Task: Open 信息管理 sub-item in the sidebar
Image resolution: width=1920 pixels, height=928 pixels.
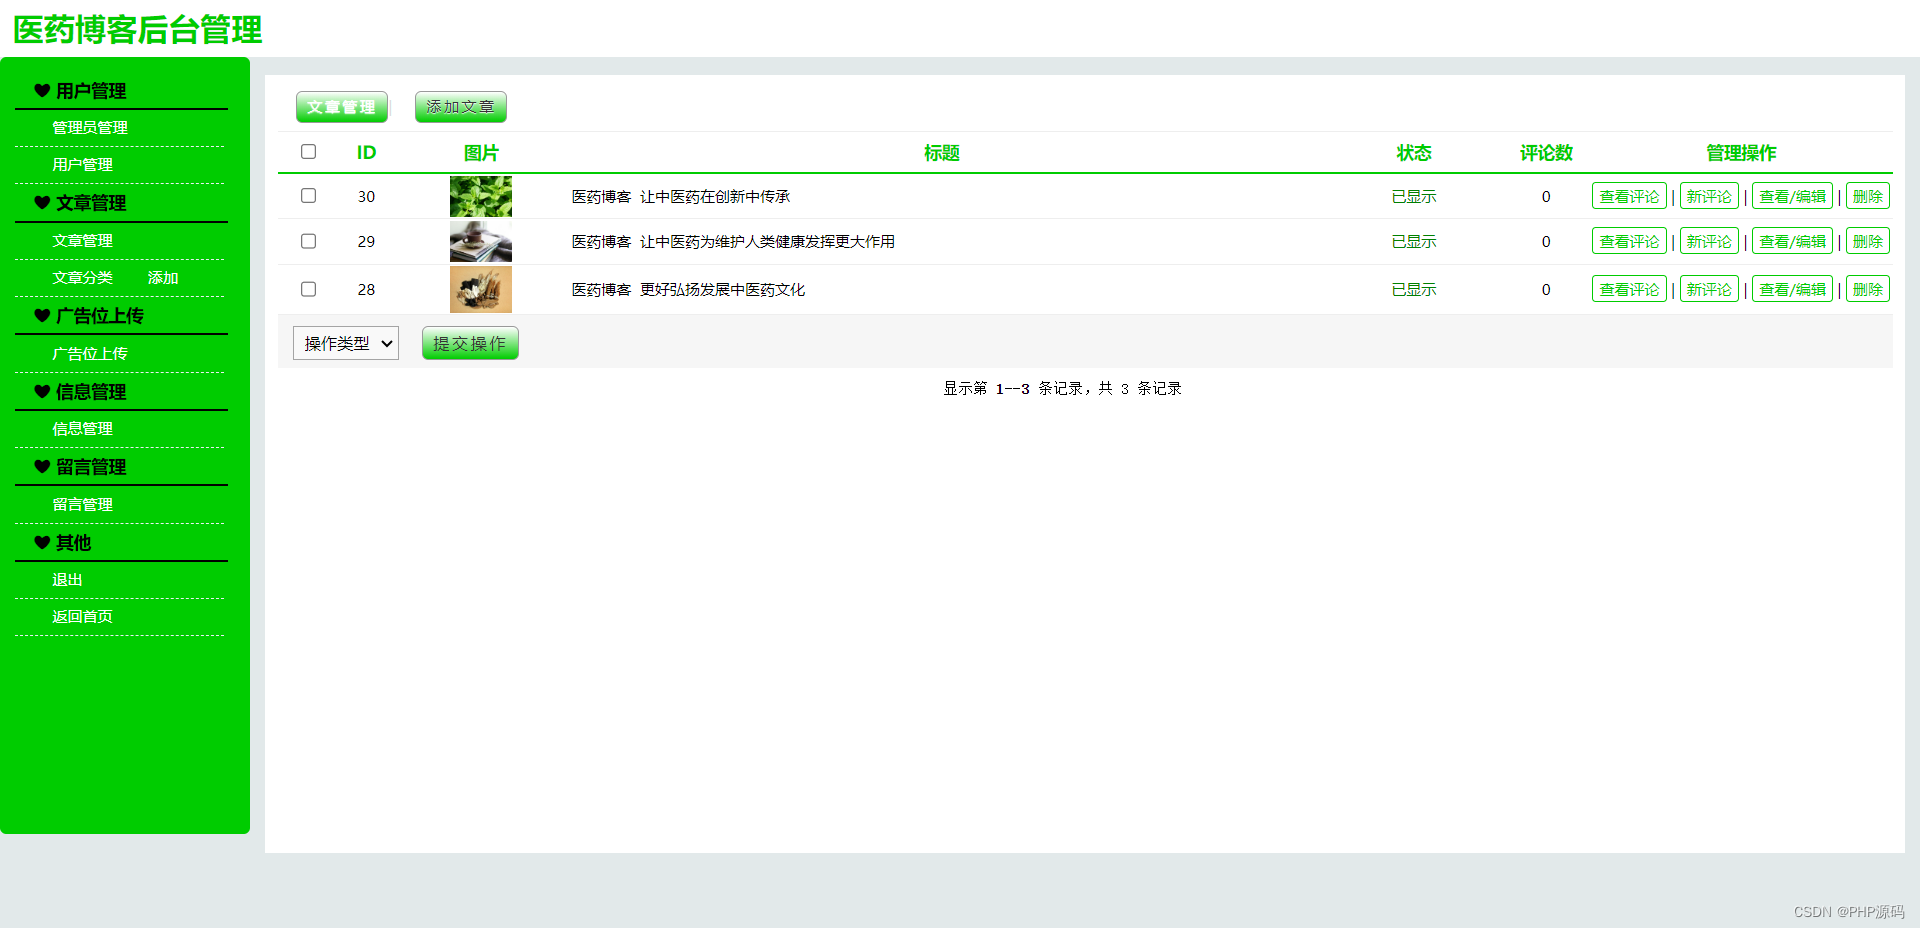Action: (82, 429)
